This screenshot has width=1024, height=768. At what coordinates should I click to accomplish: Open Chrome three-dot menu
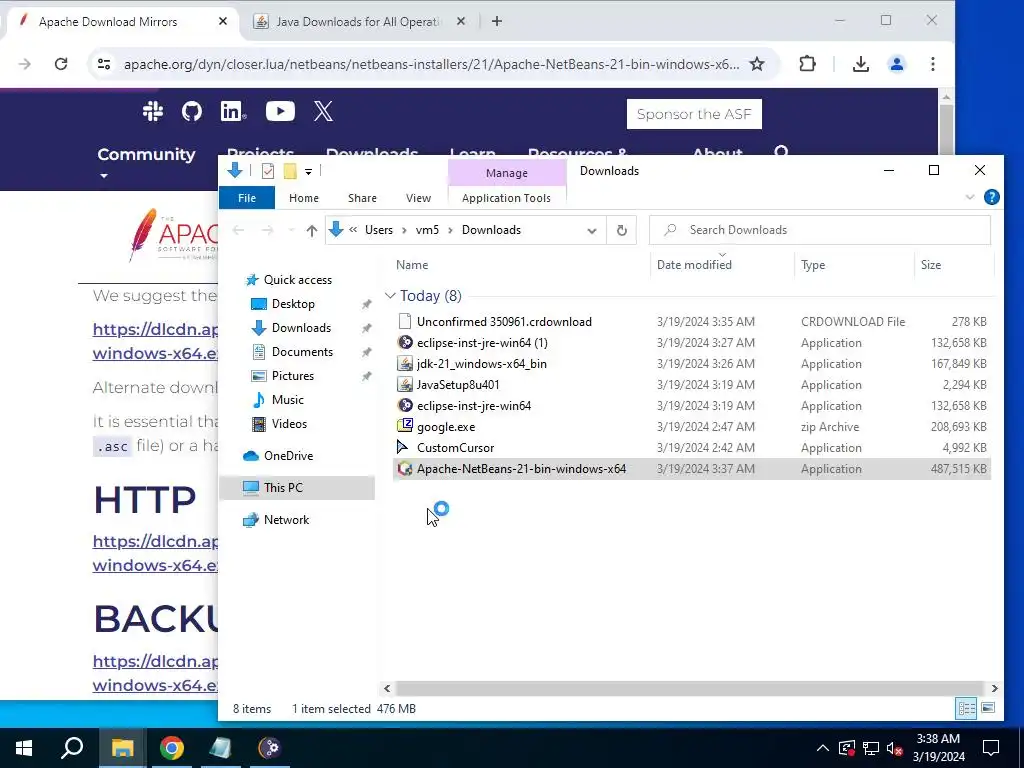pyautogui.click(x=933, y=64)
